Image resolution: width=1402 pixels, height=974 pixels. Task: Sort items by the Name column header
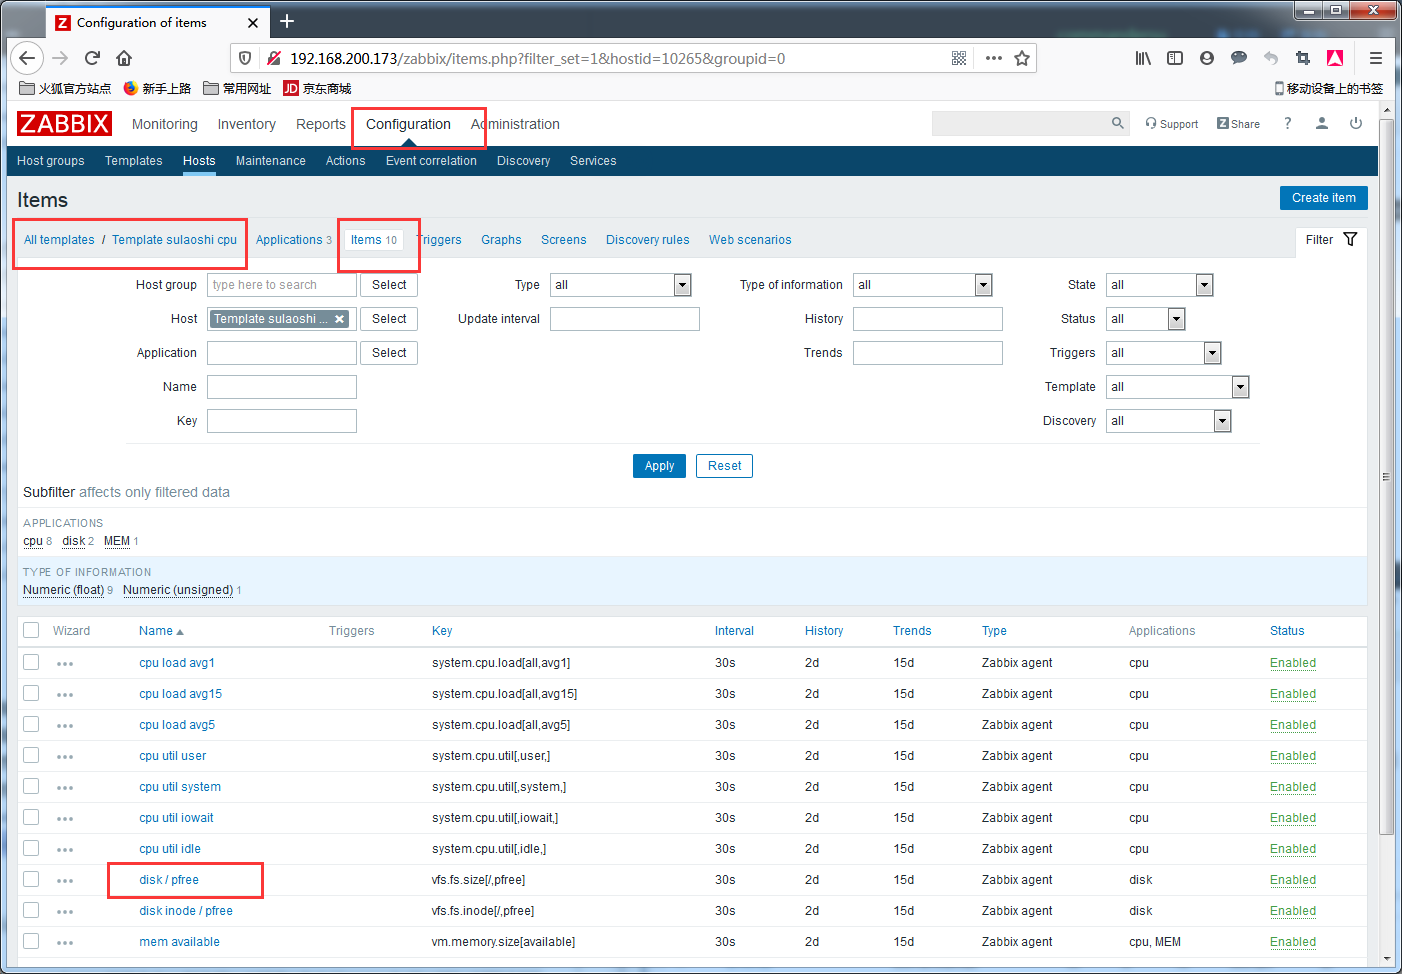[x=161, y=631]
